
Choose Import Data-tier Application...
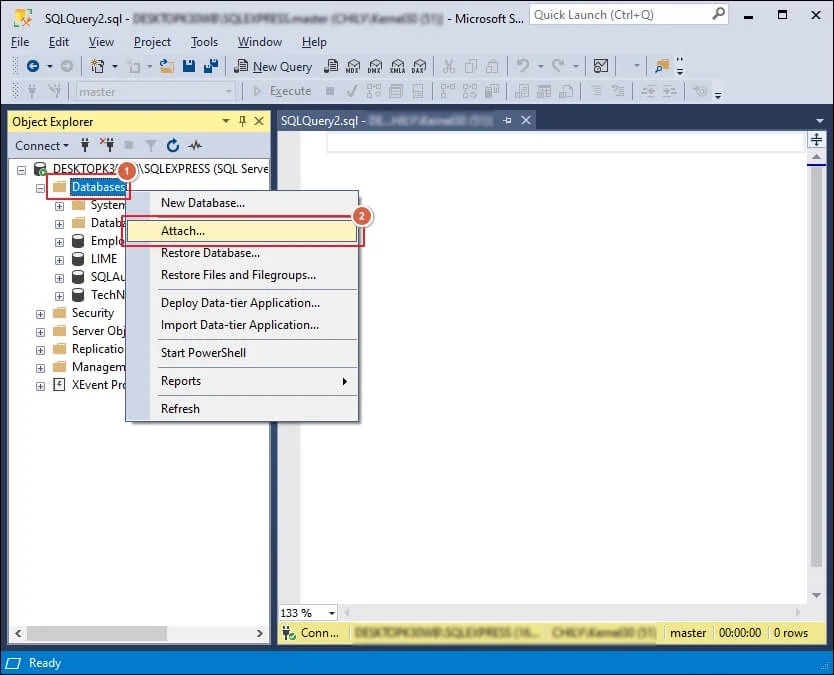pyautogui.click(x=243, y=325)
